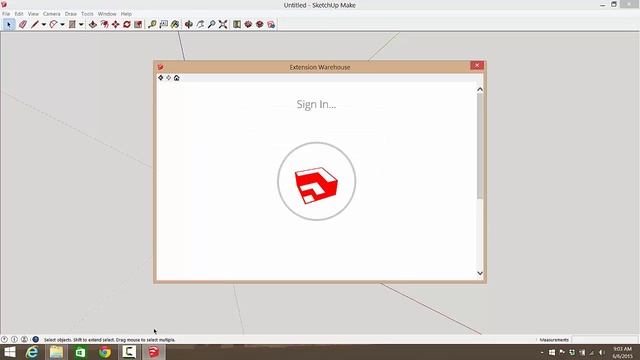The image size is (640, 360).
Task: Click the 'Measurements' label
Action: point(554,340)
